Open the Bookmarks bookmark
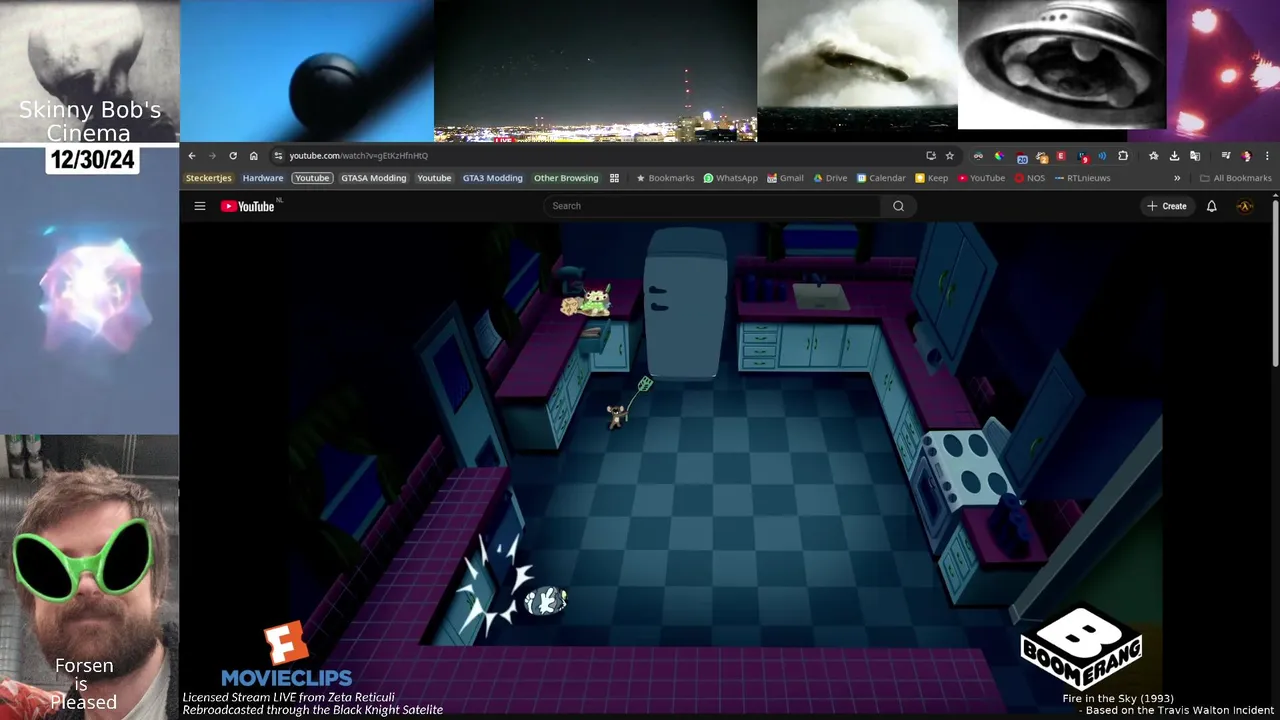This screenshot has height=720, width=1280. click(x=665, y=178)
